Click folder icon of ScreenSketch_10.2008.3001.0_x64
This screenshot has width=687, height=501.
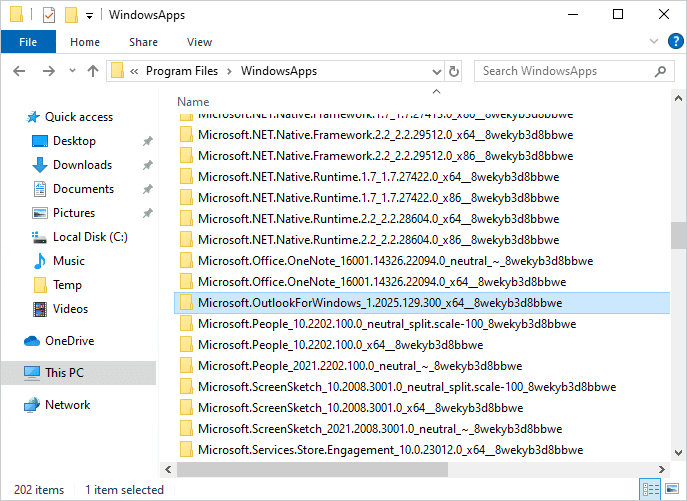pyautogui.click(x=186, y=408)
